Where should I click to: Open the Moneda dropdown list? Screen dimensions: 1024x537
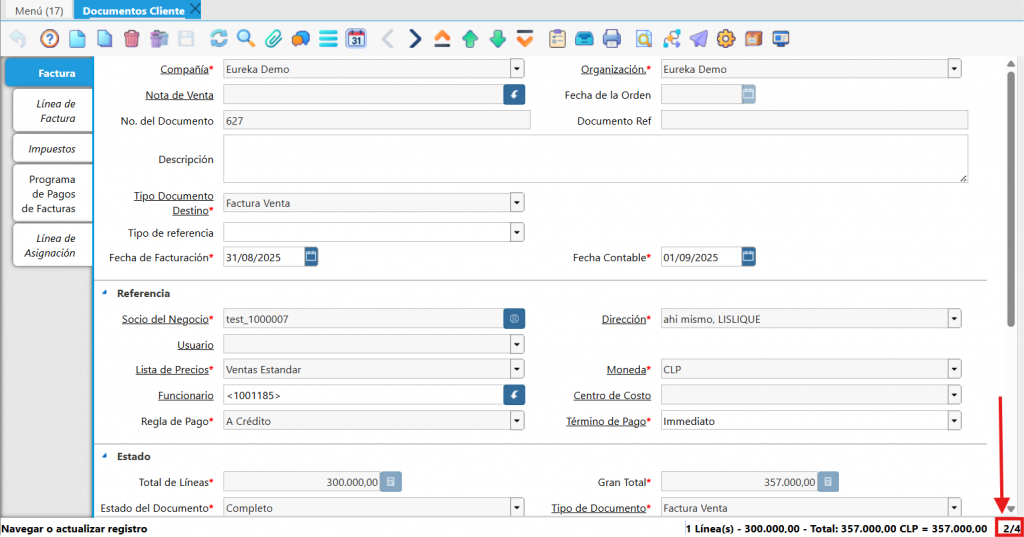pos(954,369)
